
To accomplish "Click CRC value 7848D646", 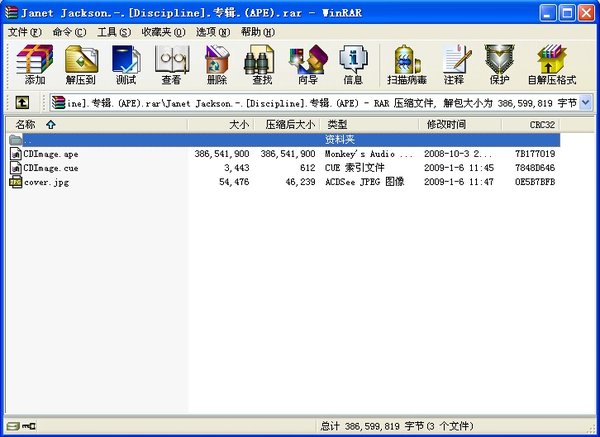I will coord(535,168).
